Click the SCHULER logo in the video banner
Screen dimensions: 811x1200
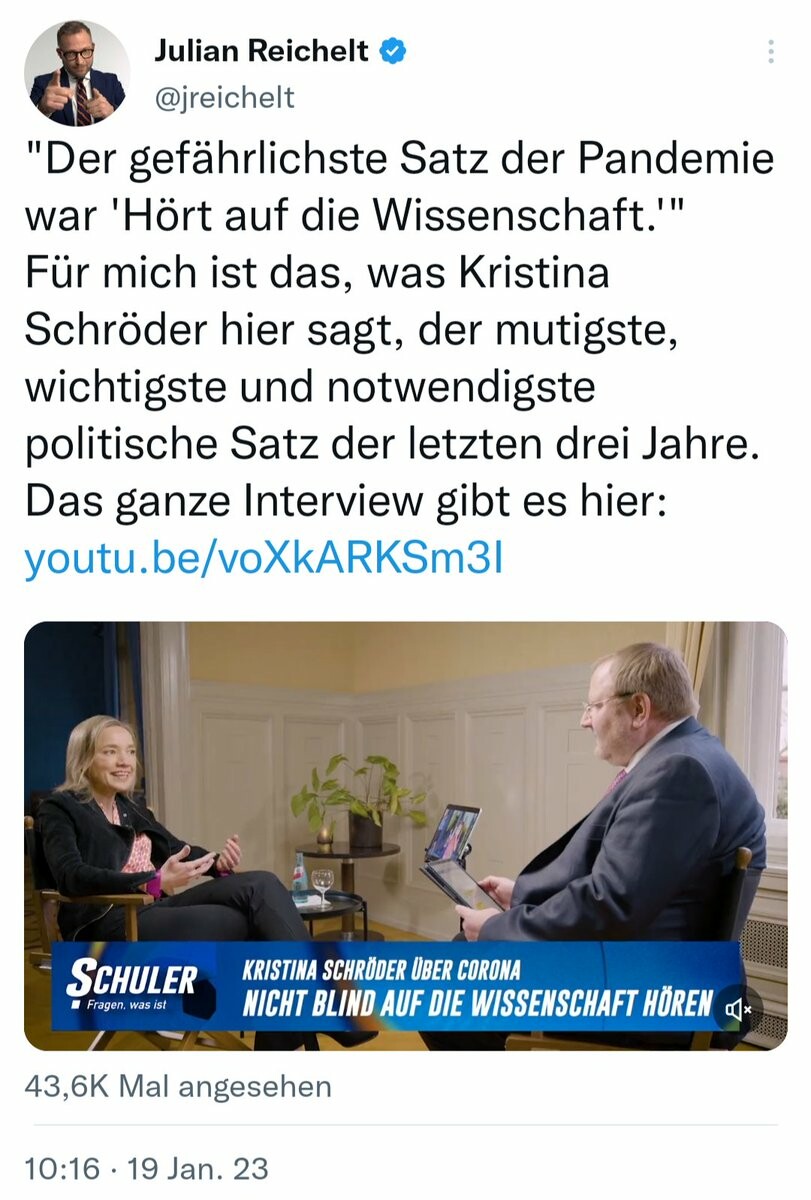coord(131,978)
